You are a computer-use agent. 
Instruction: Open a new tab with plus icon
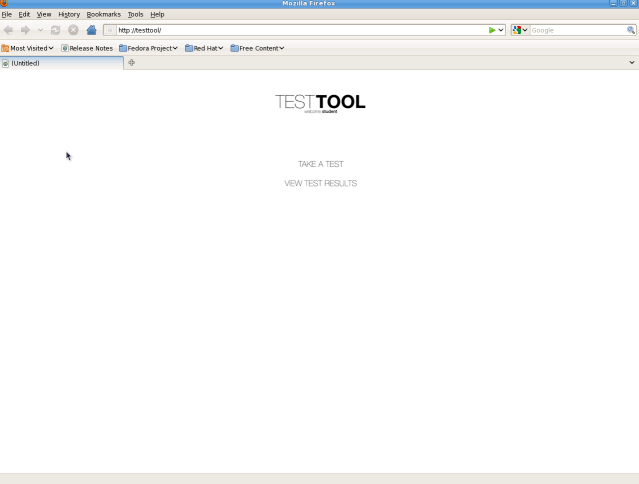click(131, 63)
